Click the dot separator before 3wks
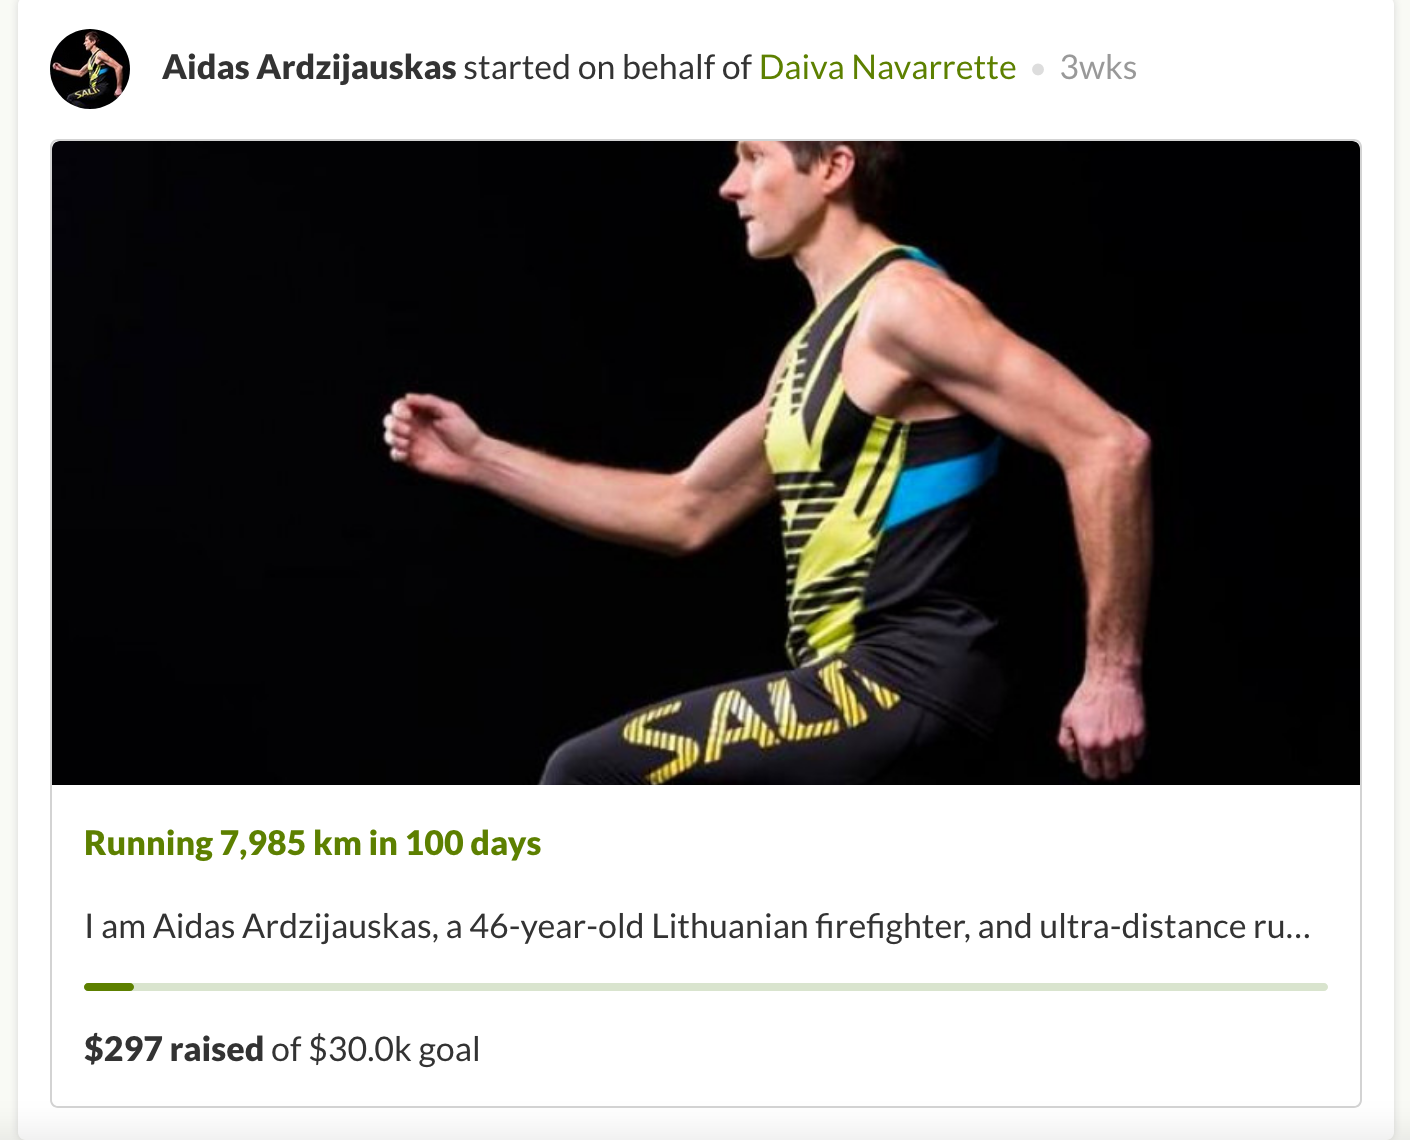This screenshot has height=1140, width=1410. [1038, 69]
